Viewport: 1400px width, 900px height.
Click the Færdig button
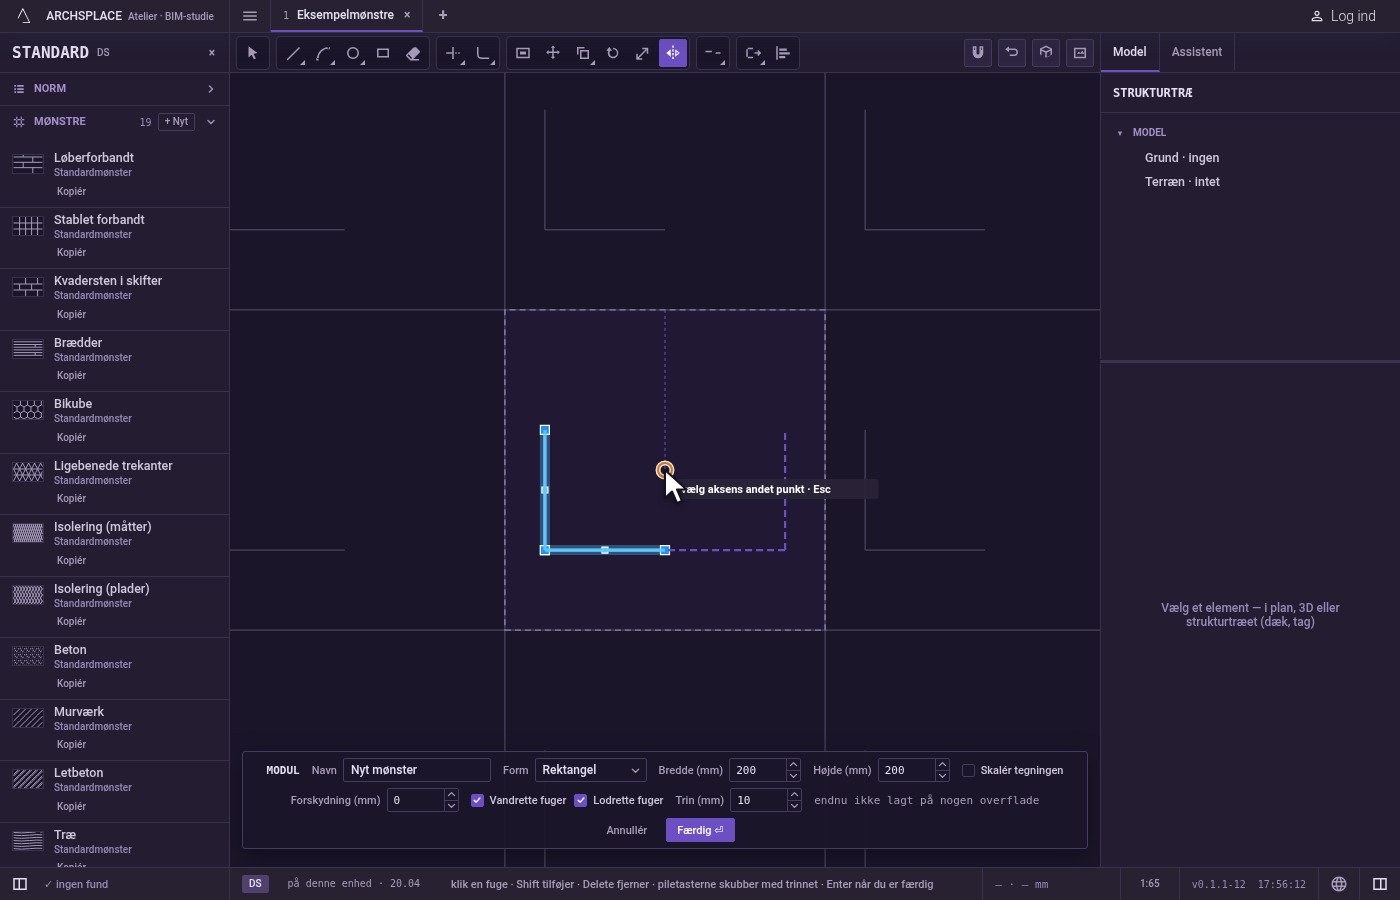[700, 830]
